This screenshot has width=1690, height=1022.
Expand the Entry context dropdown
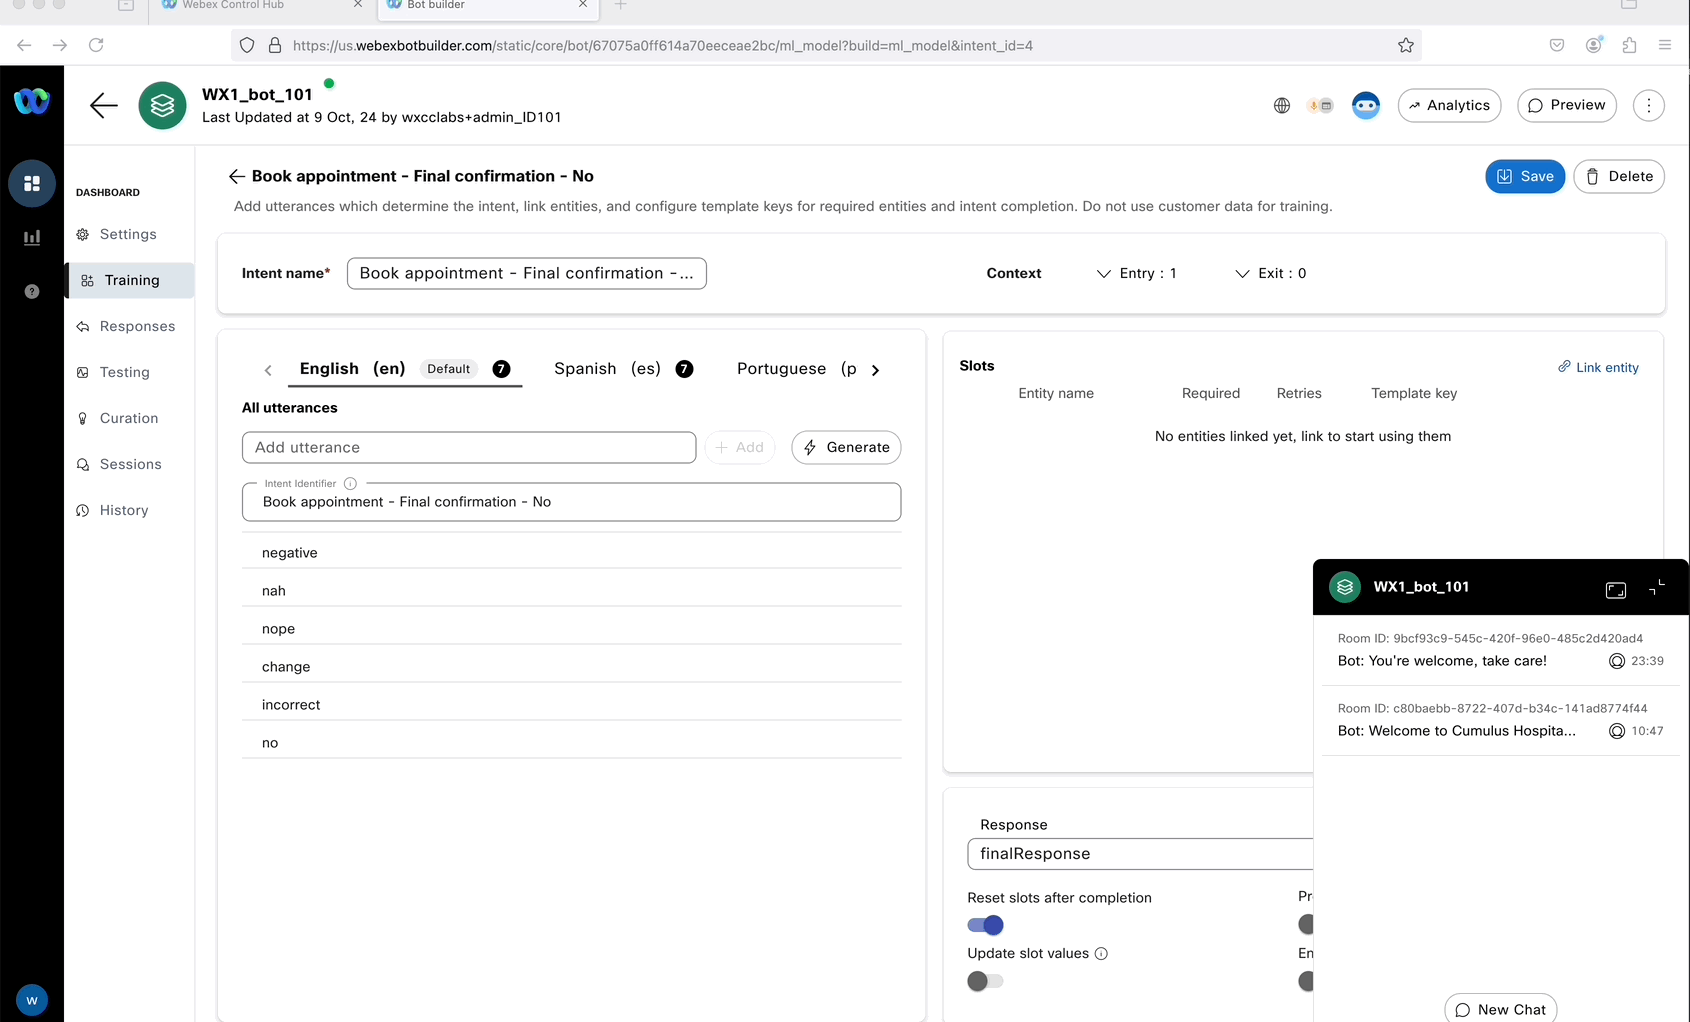point(1136,274)
